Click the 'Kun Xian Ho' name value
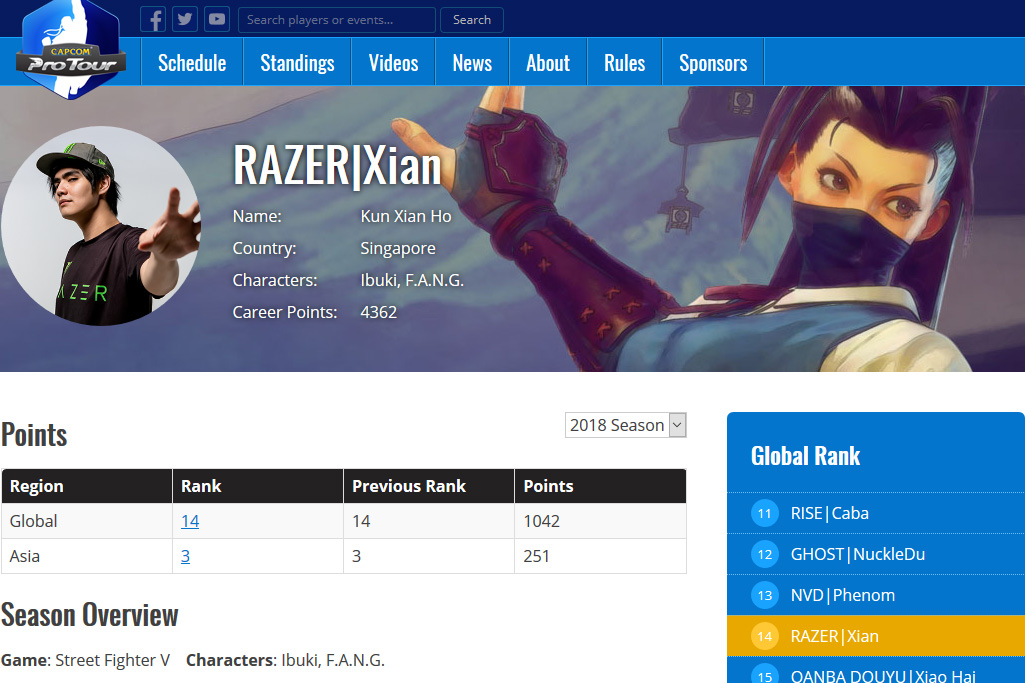The image size is (1025, 683). click(x=406, y=216)
